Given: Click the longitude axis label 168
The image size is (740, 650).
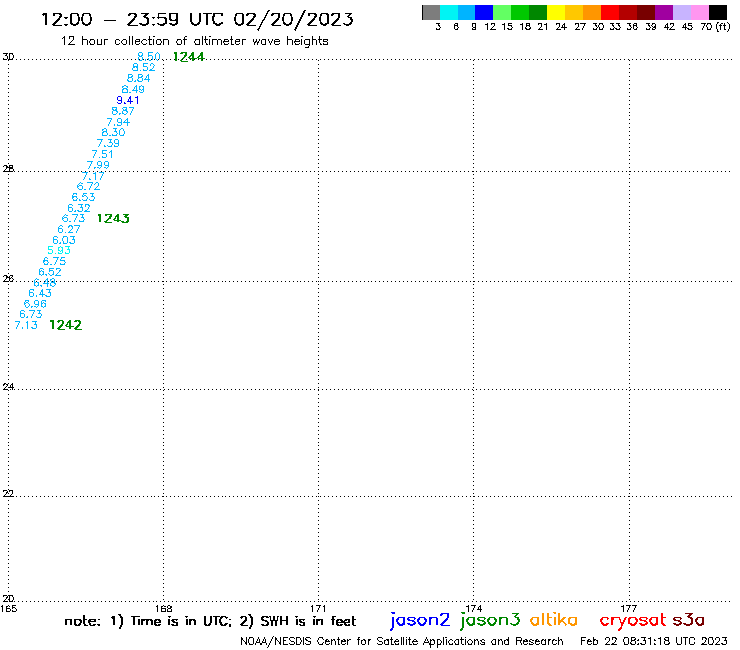Looking at the screenshot, I should click(x=164, y=608).
